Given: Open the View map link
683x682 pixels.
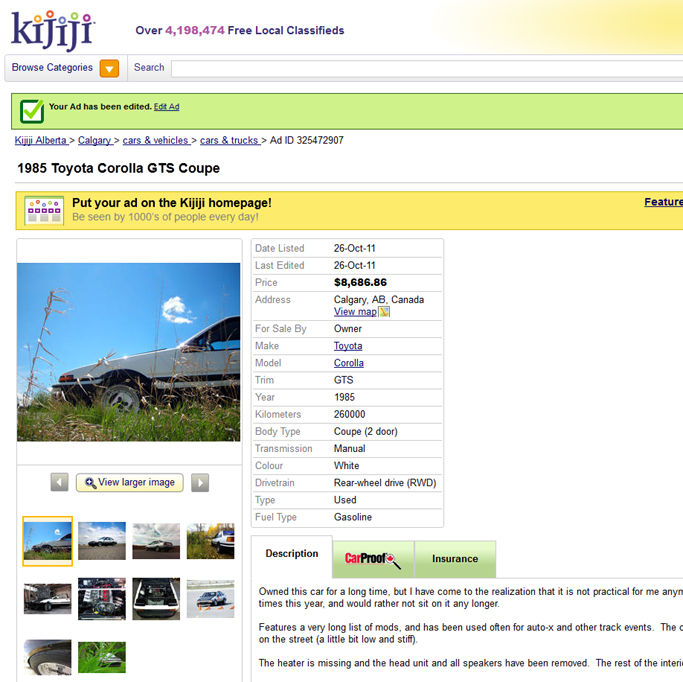Looking at the screenshot, I should (355, 312).
